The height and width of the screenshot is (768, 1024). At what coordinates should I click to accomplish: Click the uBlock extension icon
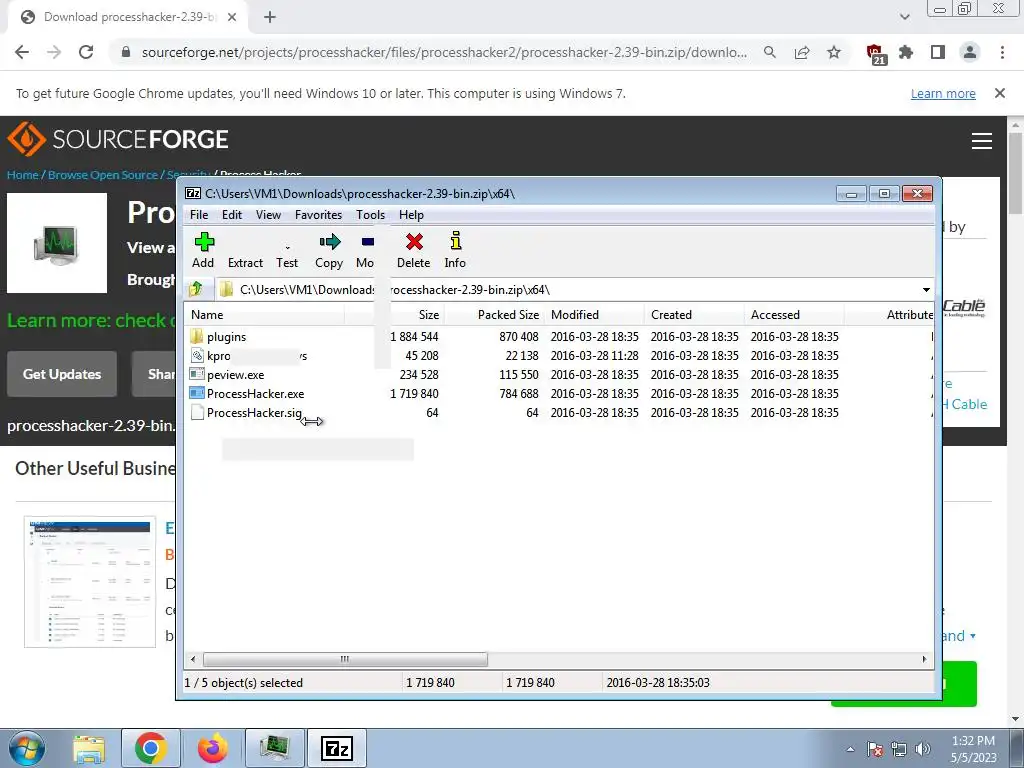tap(875, 54)
